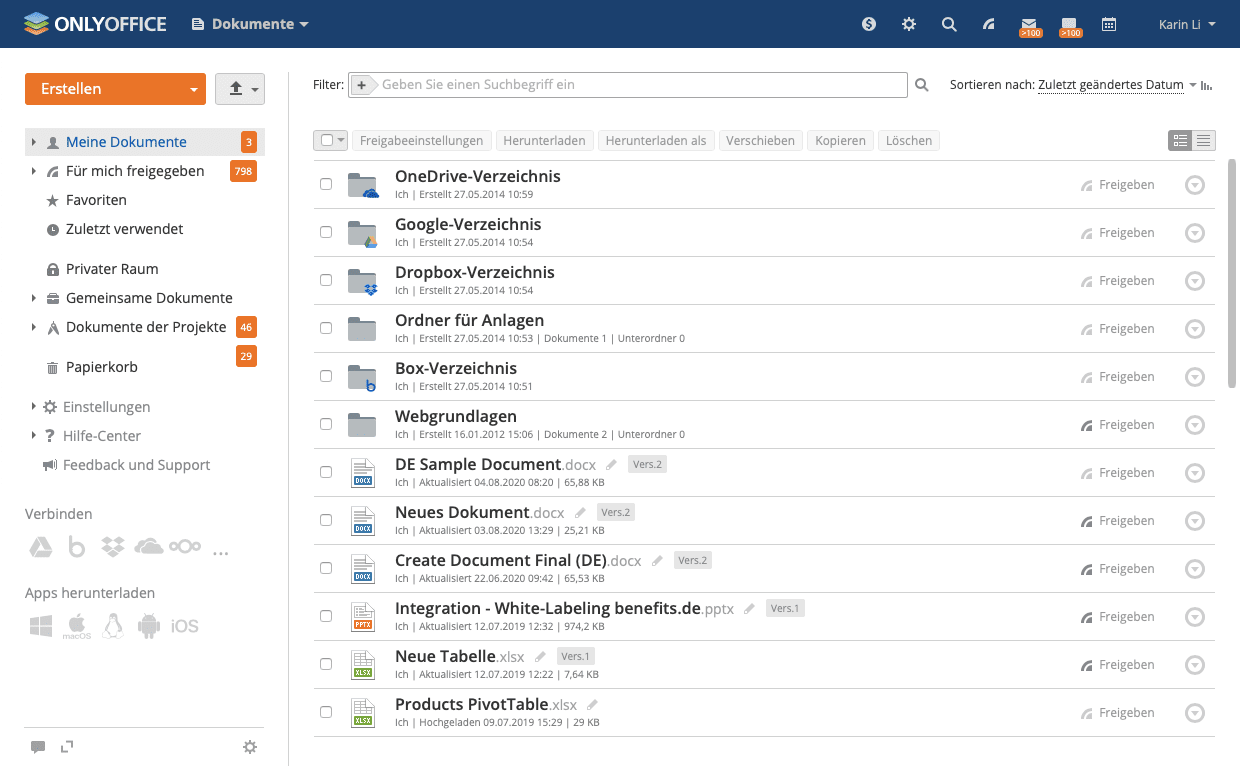Select checkbox for Webgrundlagen
Viewport: 1240px width, 768px height.
[x=326, y=424]
